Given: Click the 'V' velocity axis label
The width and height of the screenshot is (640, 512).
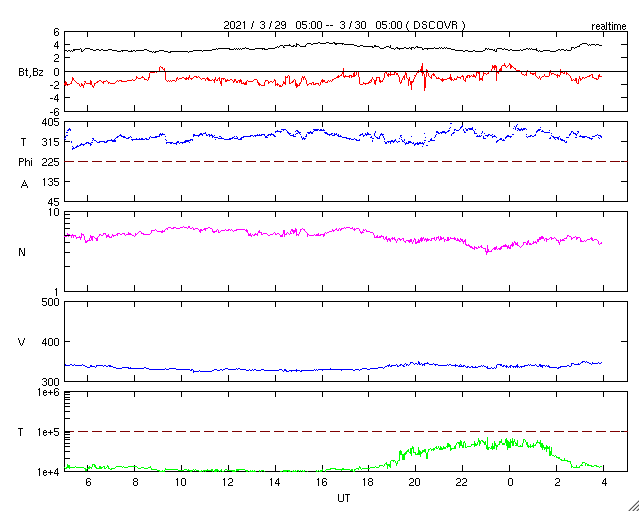Looking at the screenshot, I should pos(22,342).
